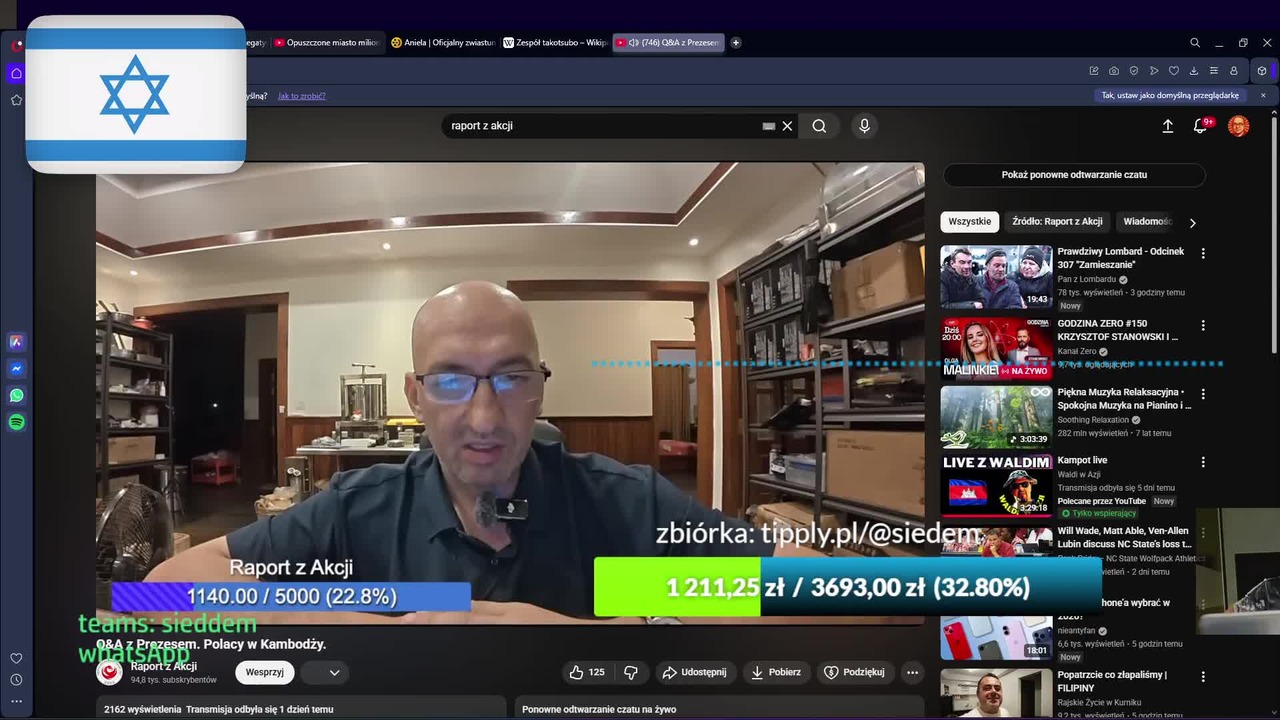
Task: Dislike the video with thumbs down
Action: click(631, 672)
